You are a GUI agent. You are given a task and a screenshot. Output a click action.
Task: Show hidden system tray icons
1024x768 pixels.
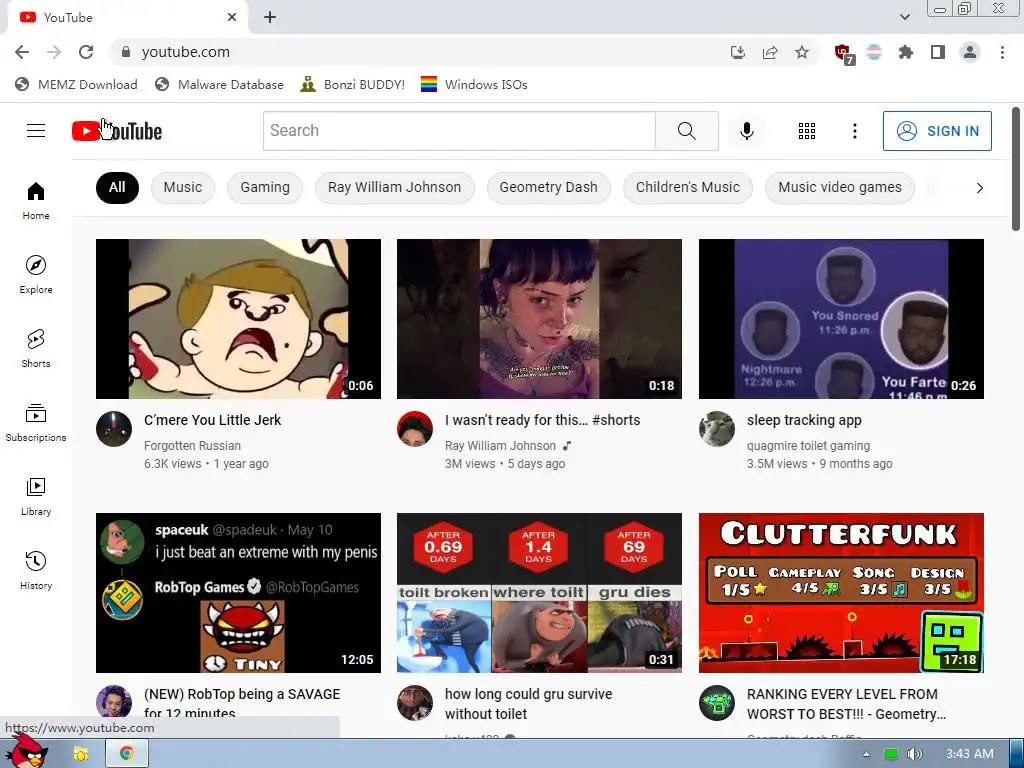coord(866,754)
